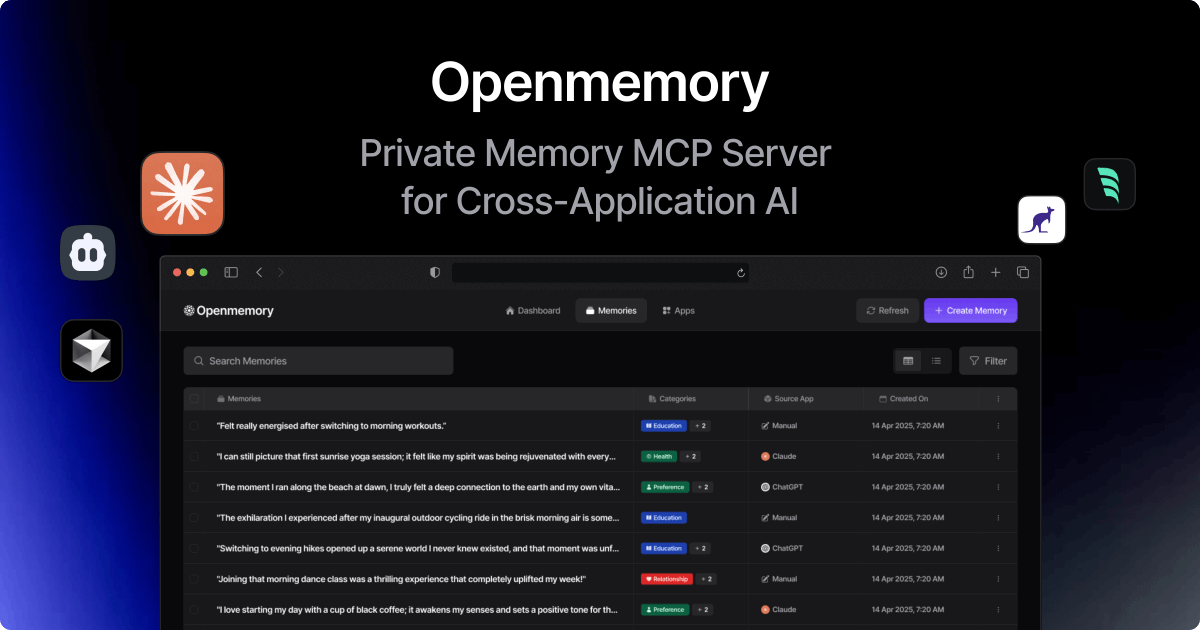Select the black coffee memory checkbox

click(195, 609)
